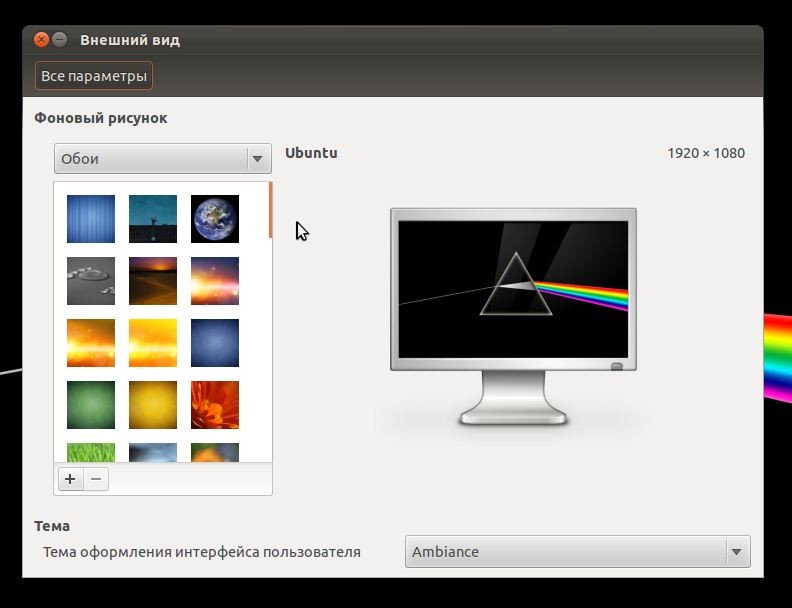792x608 pixels.
Task: Choose the green grass wallpaper thumbnail
Action: click(91, 452)
